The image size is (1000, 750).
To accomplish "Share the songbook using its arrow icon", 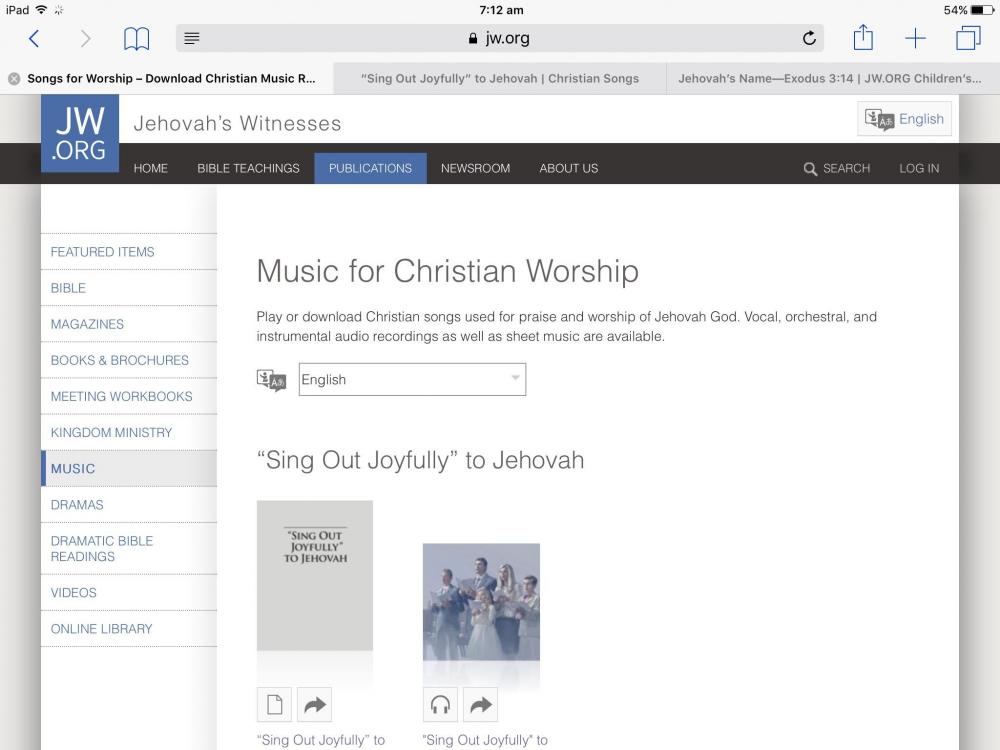I will coord(315,705).
